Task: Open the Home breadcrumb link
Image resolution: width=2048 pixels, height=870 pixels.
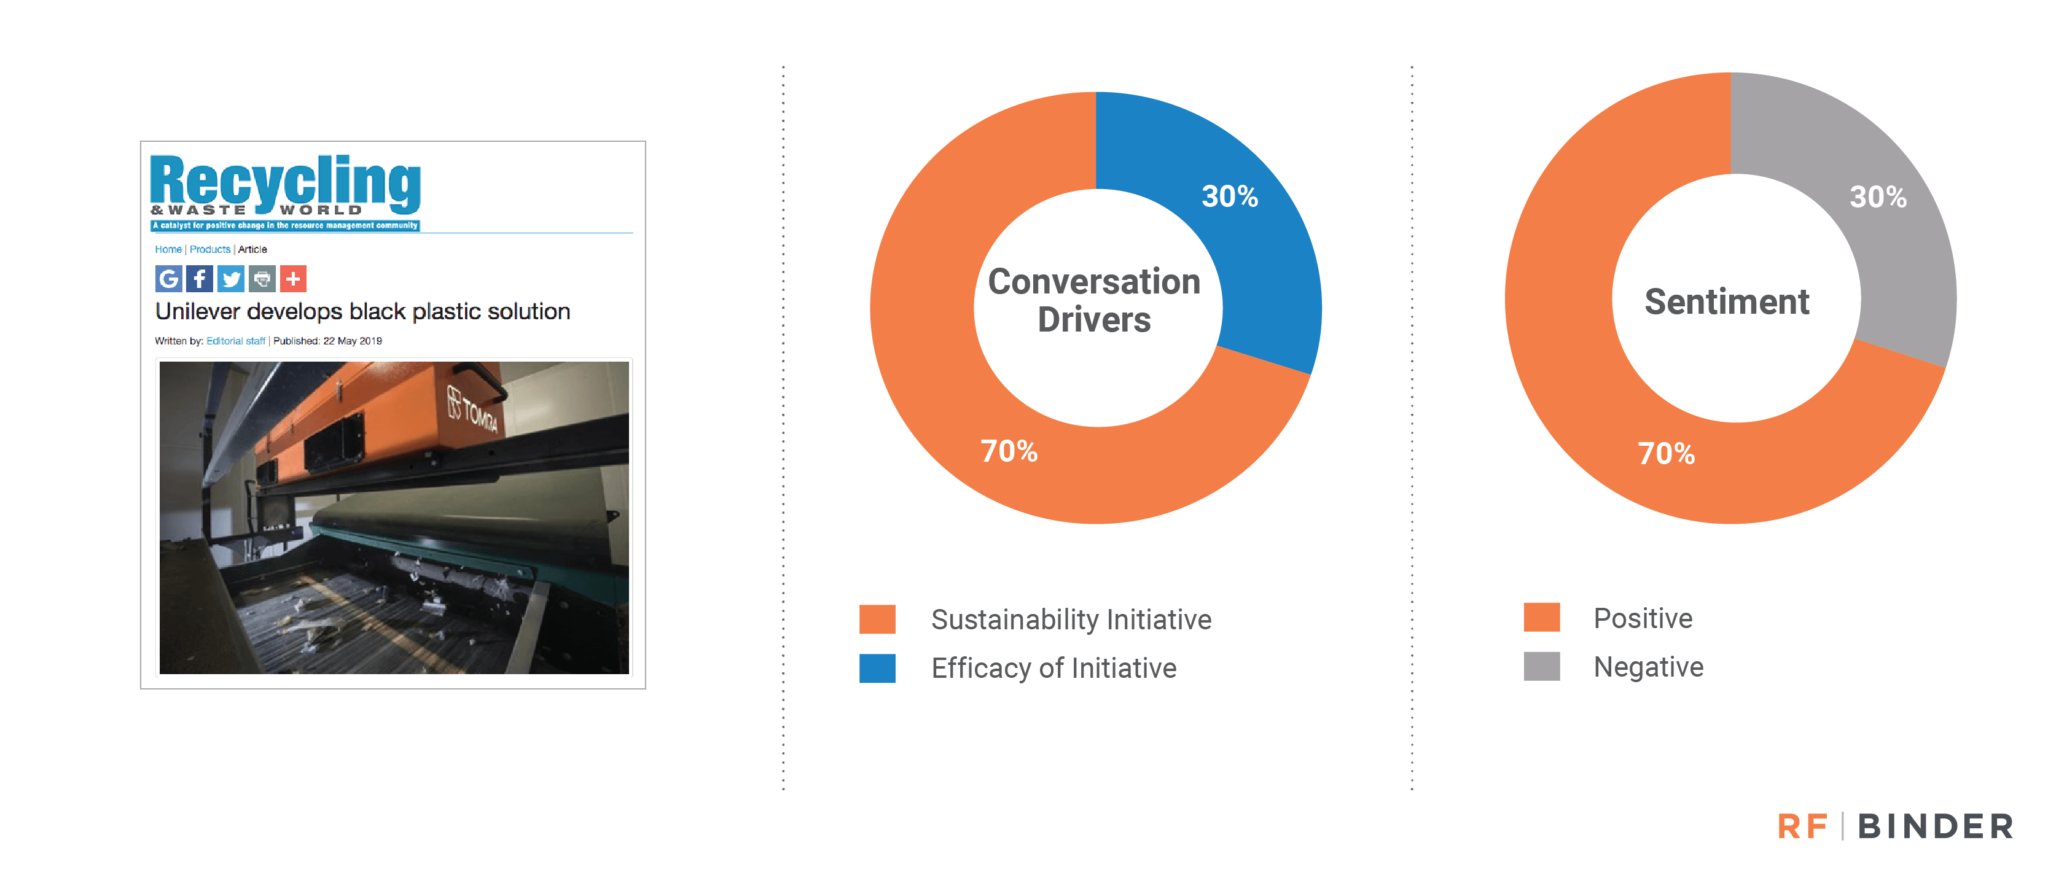Action: [x=168, y=249]
